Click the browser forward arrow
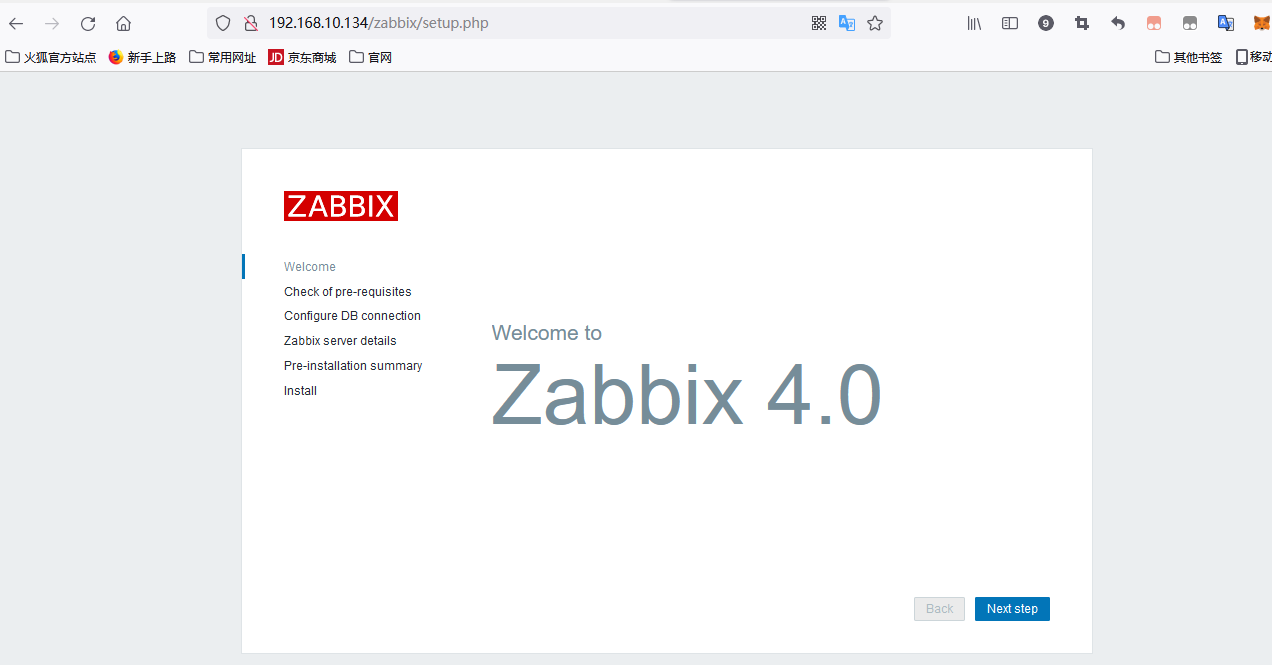The height and width of the screenshot is (665, 1272). (x=52, y=23)
